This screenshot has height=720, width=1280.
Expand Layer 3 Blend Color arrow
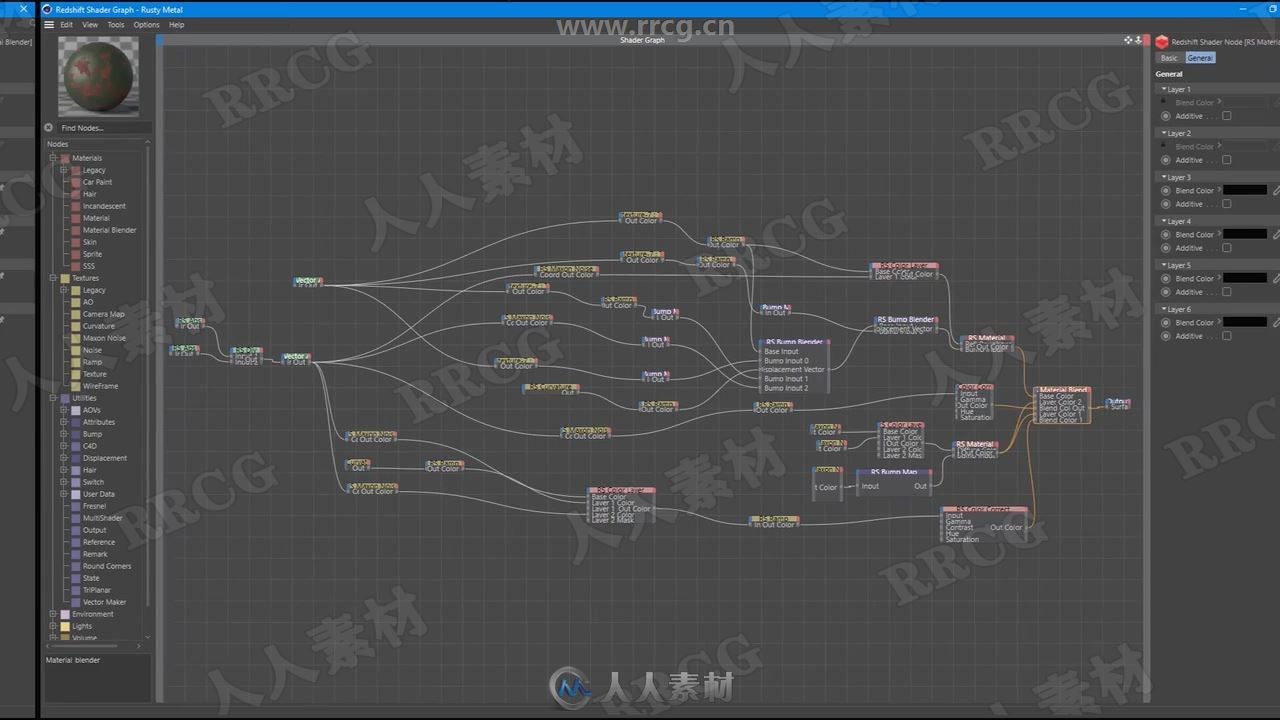pyautogui.click(x=1219, y=190)
